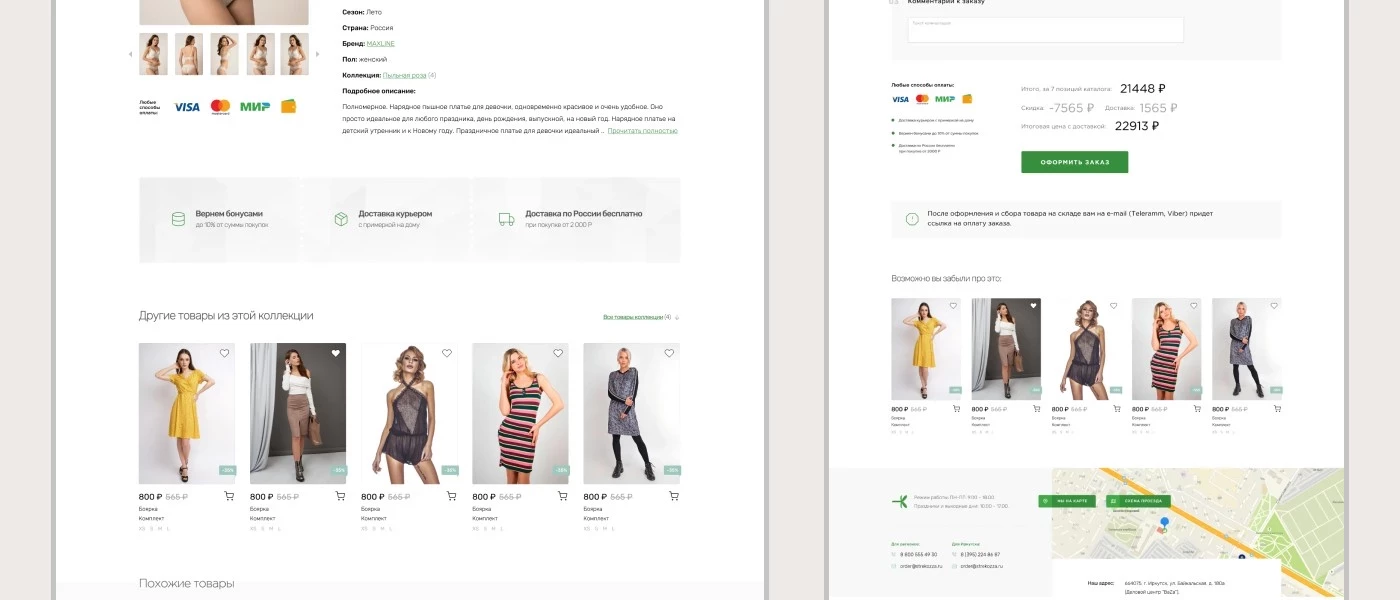Image resolution: width=1400 pixels, height=600 pixels.
Task: Click the Mastercard logo below product thumbnails
Action: (221, 106)
